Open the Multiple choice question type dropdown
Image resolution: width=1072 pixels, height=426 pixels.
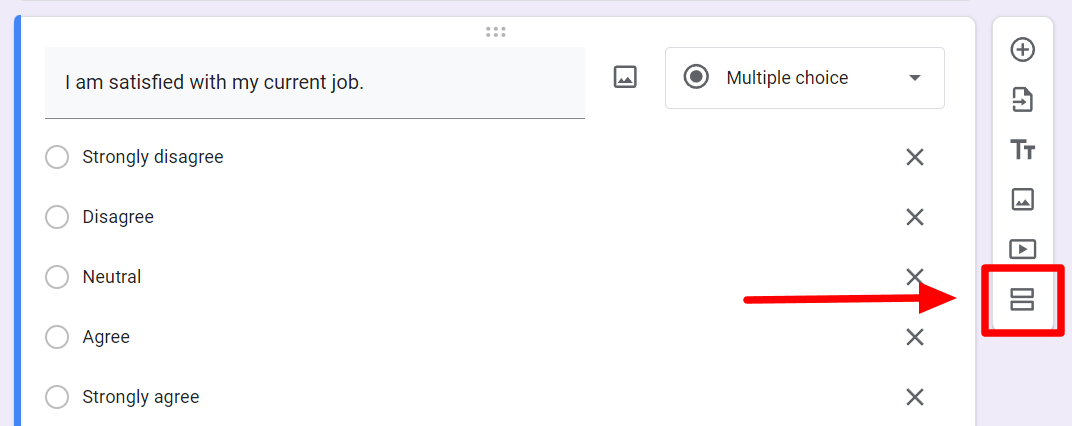pyautogui.click(x=805, y=78)
